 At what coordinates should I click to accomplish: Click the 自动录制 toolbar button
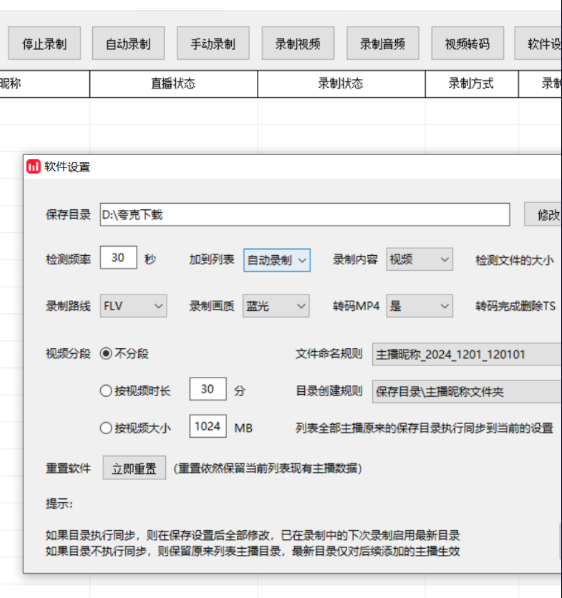(x=128, y=43)
